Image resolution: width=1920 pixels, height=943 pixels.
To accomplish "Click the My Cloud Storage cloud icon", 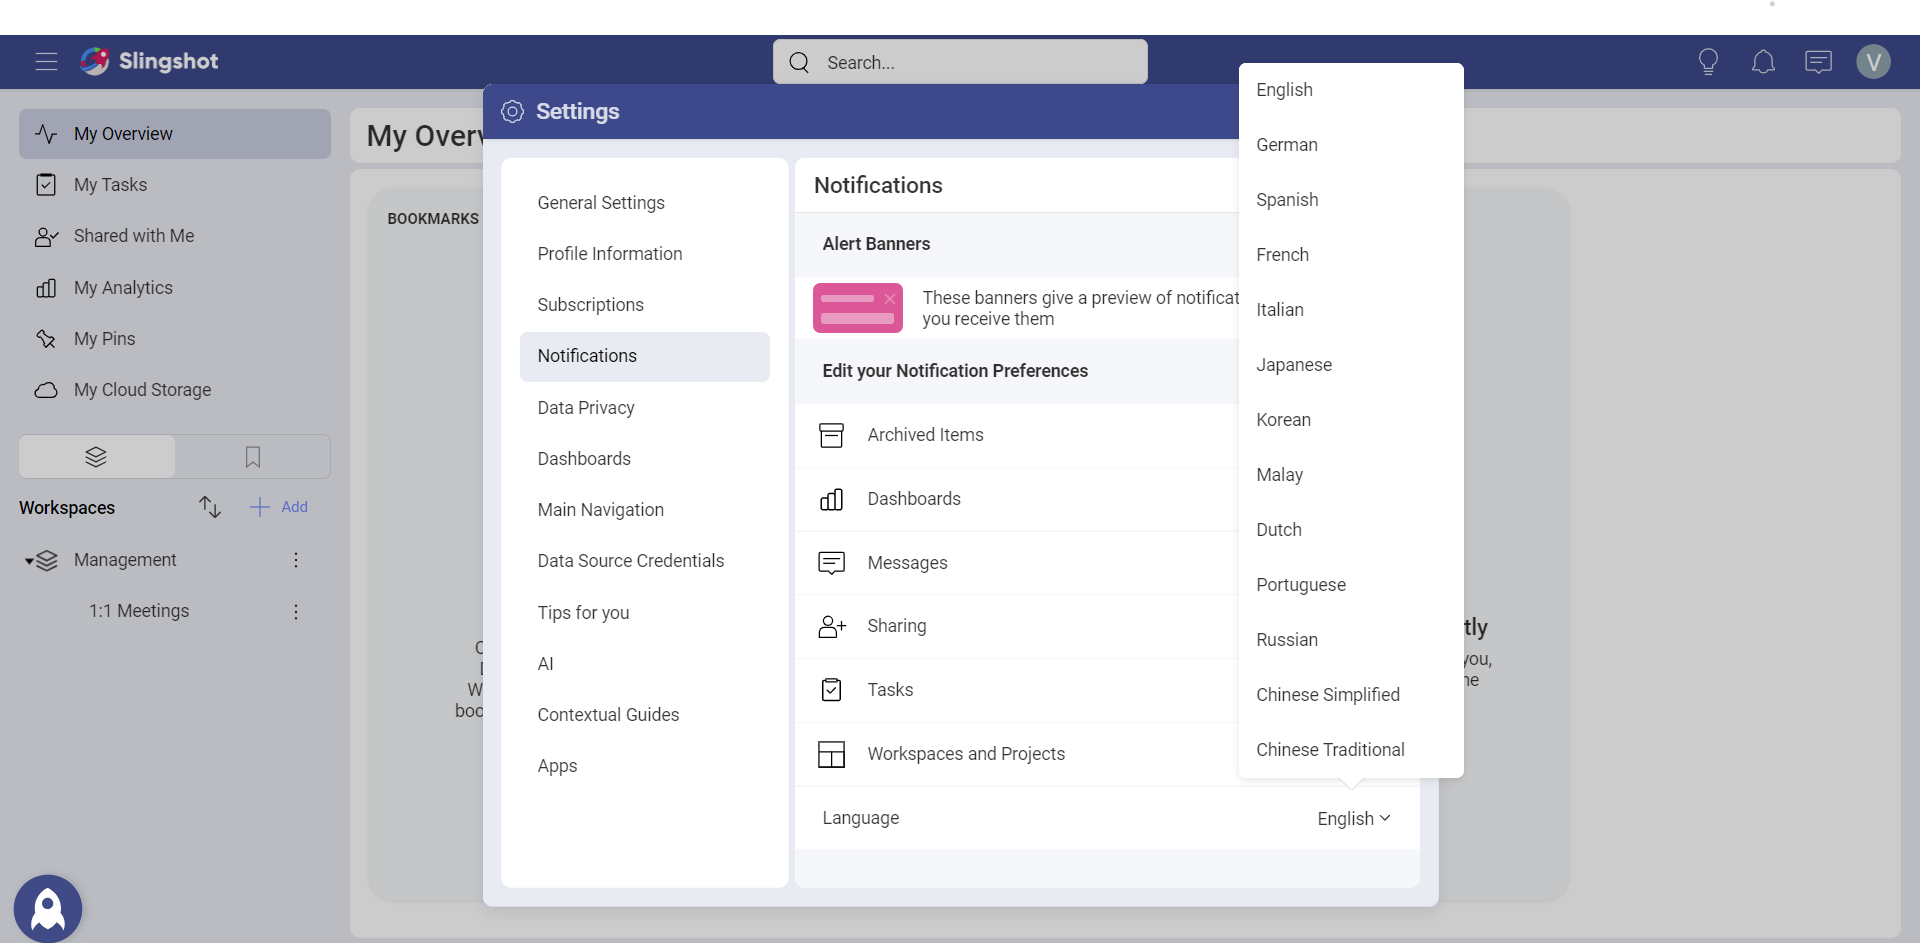I will point(46,390).
